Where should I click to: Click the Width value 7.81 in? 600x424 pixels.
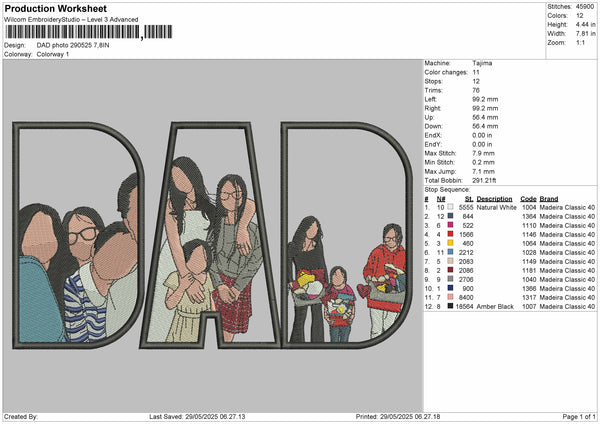click(585, 34)
